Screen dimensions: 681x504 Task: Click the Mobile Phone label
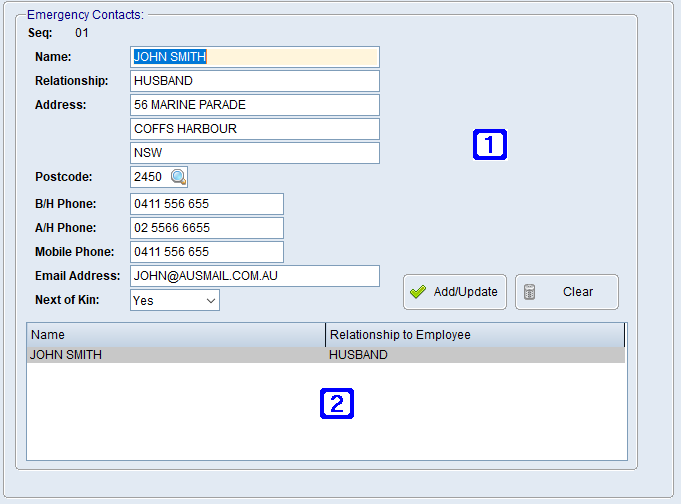click(x=75, y=252)
